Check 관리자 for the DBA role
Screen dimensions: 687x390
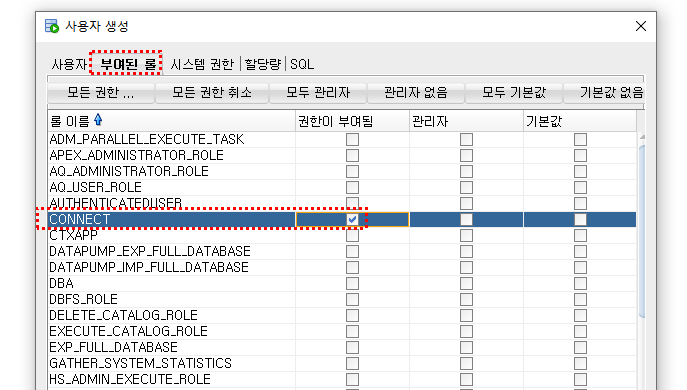click(466, 284)
